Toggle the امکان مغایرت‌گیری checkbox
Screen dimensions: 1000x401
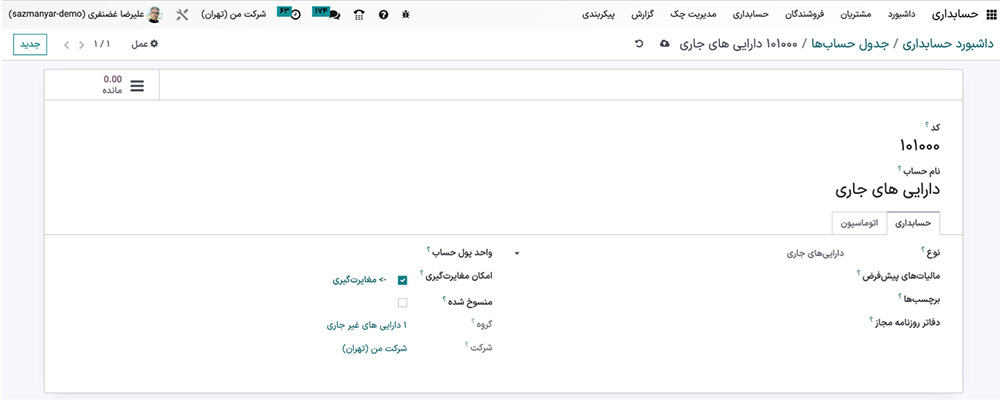tap(402, 280)
